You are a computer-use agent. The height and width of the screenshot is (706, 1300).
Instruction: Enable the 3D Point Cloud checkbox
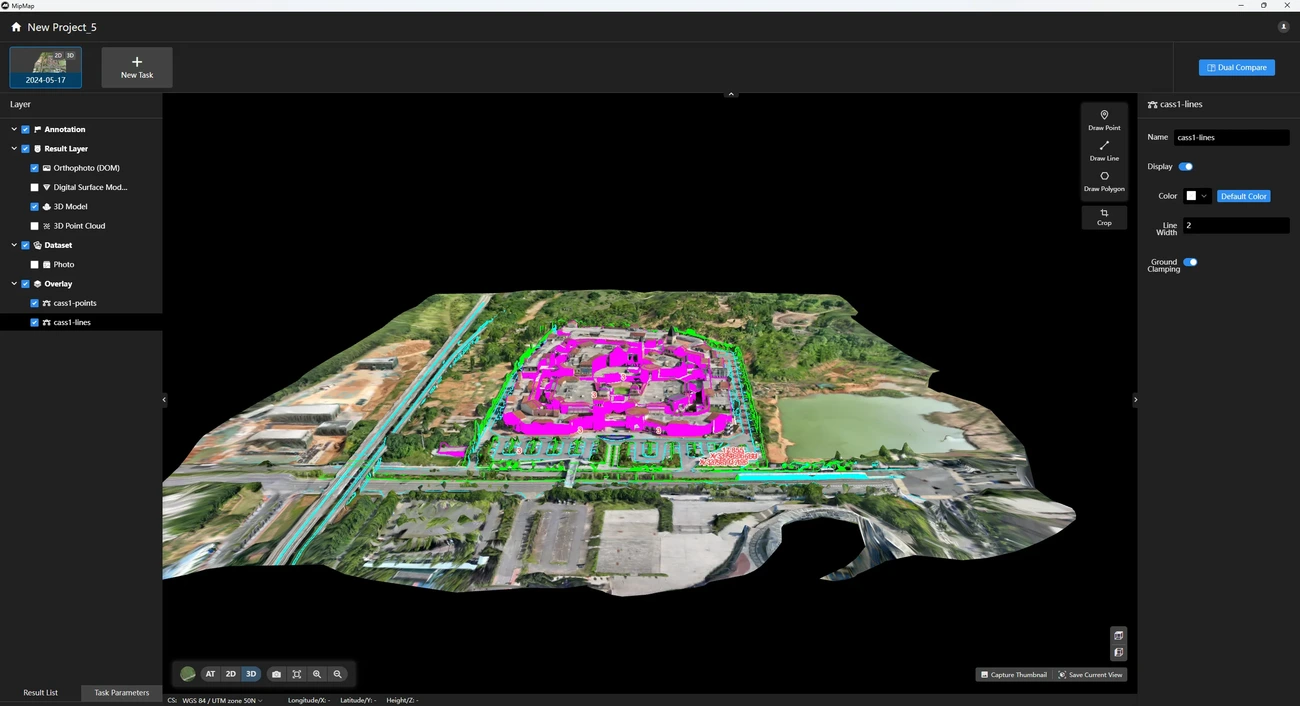(x=35, y=226)
